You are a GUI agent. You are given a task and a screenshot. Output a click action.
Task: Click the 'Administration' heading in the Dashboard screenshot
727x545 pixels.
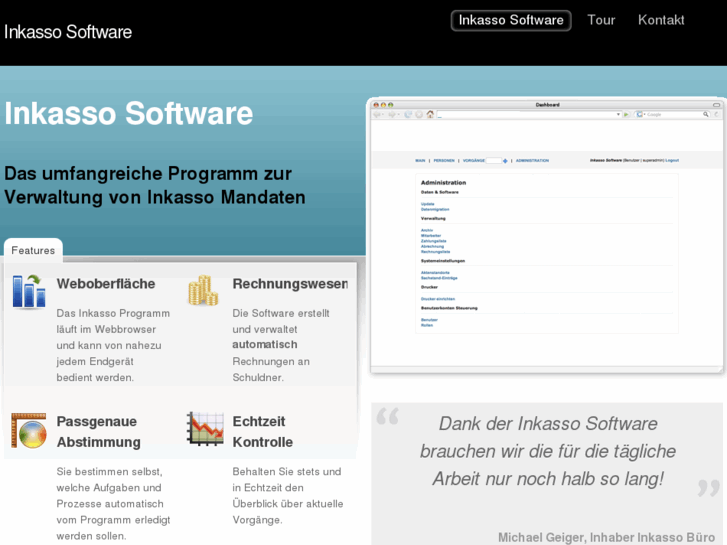[x=443, y=183]
